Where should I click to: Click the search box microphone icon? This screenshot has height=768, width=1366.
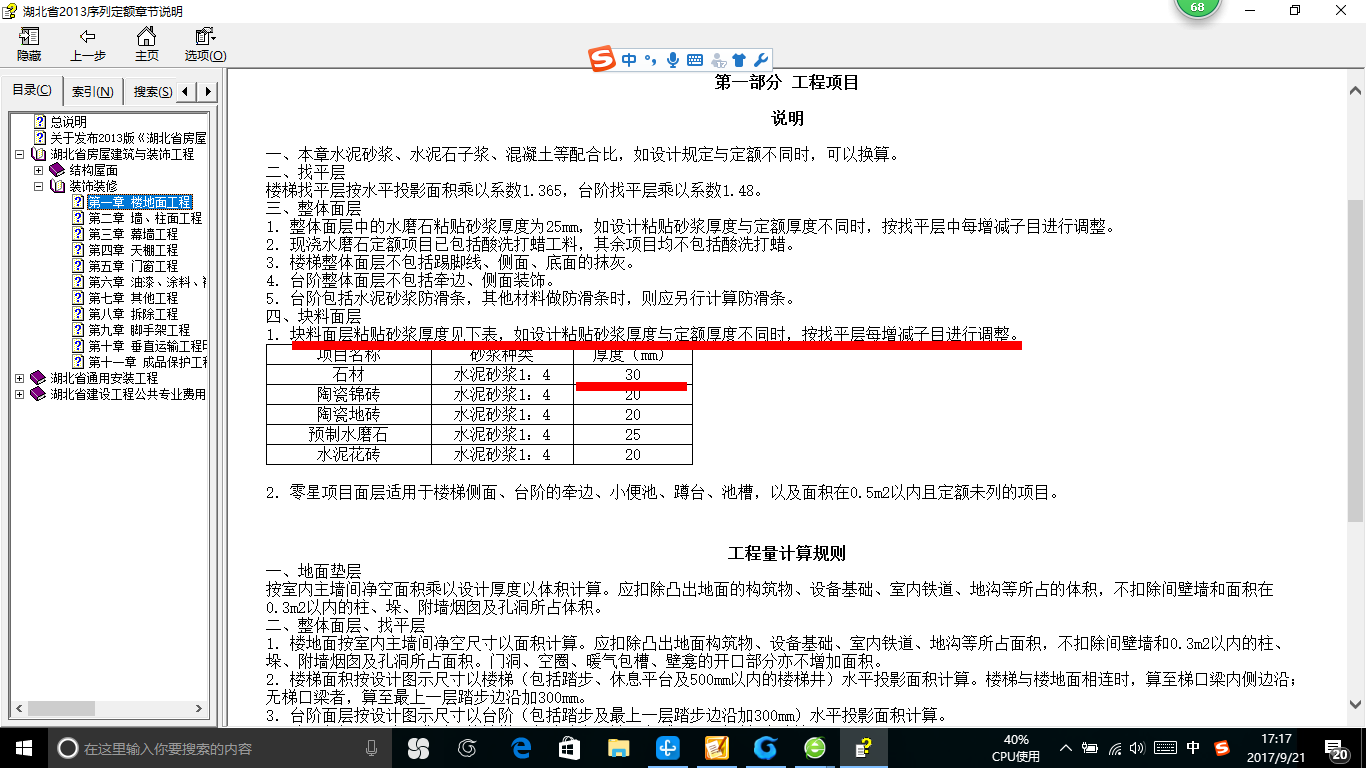point(372,748)
